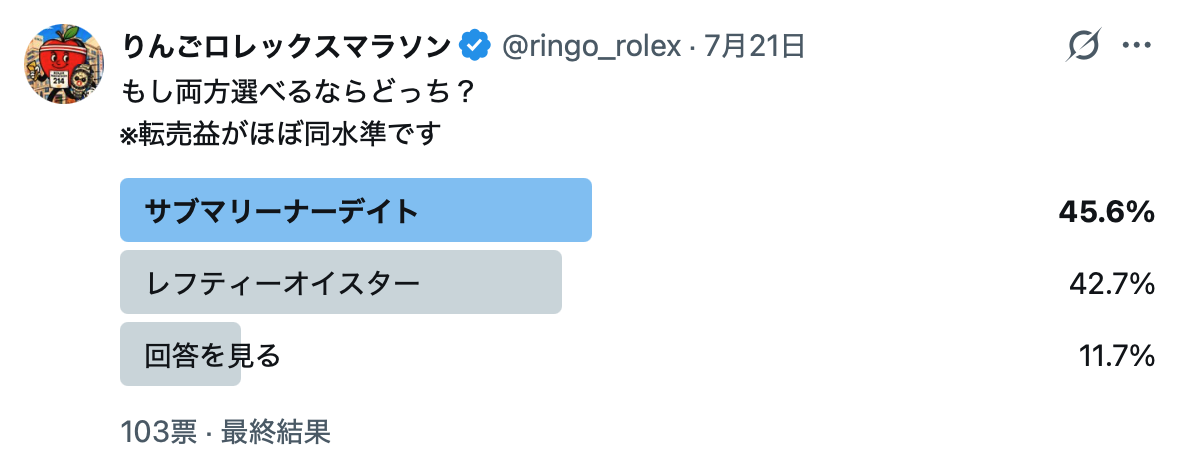
Task: Click the 42.7% result percentage
Action: 1112,284
